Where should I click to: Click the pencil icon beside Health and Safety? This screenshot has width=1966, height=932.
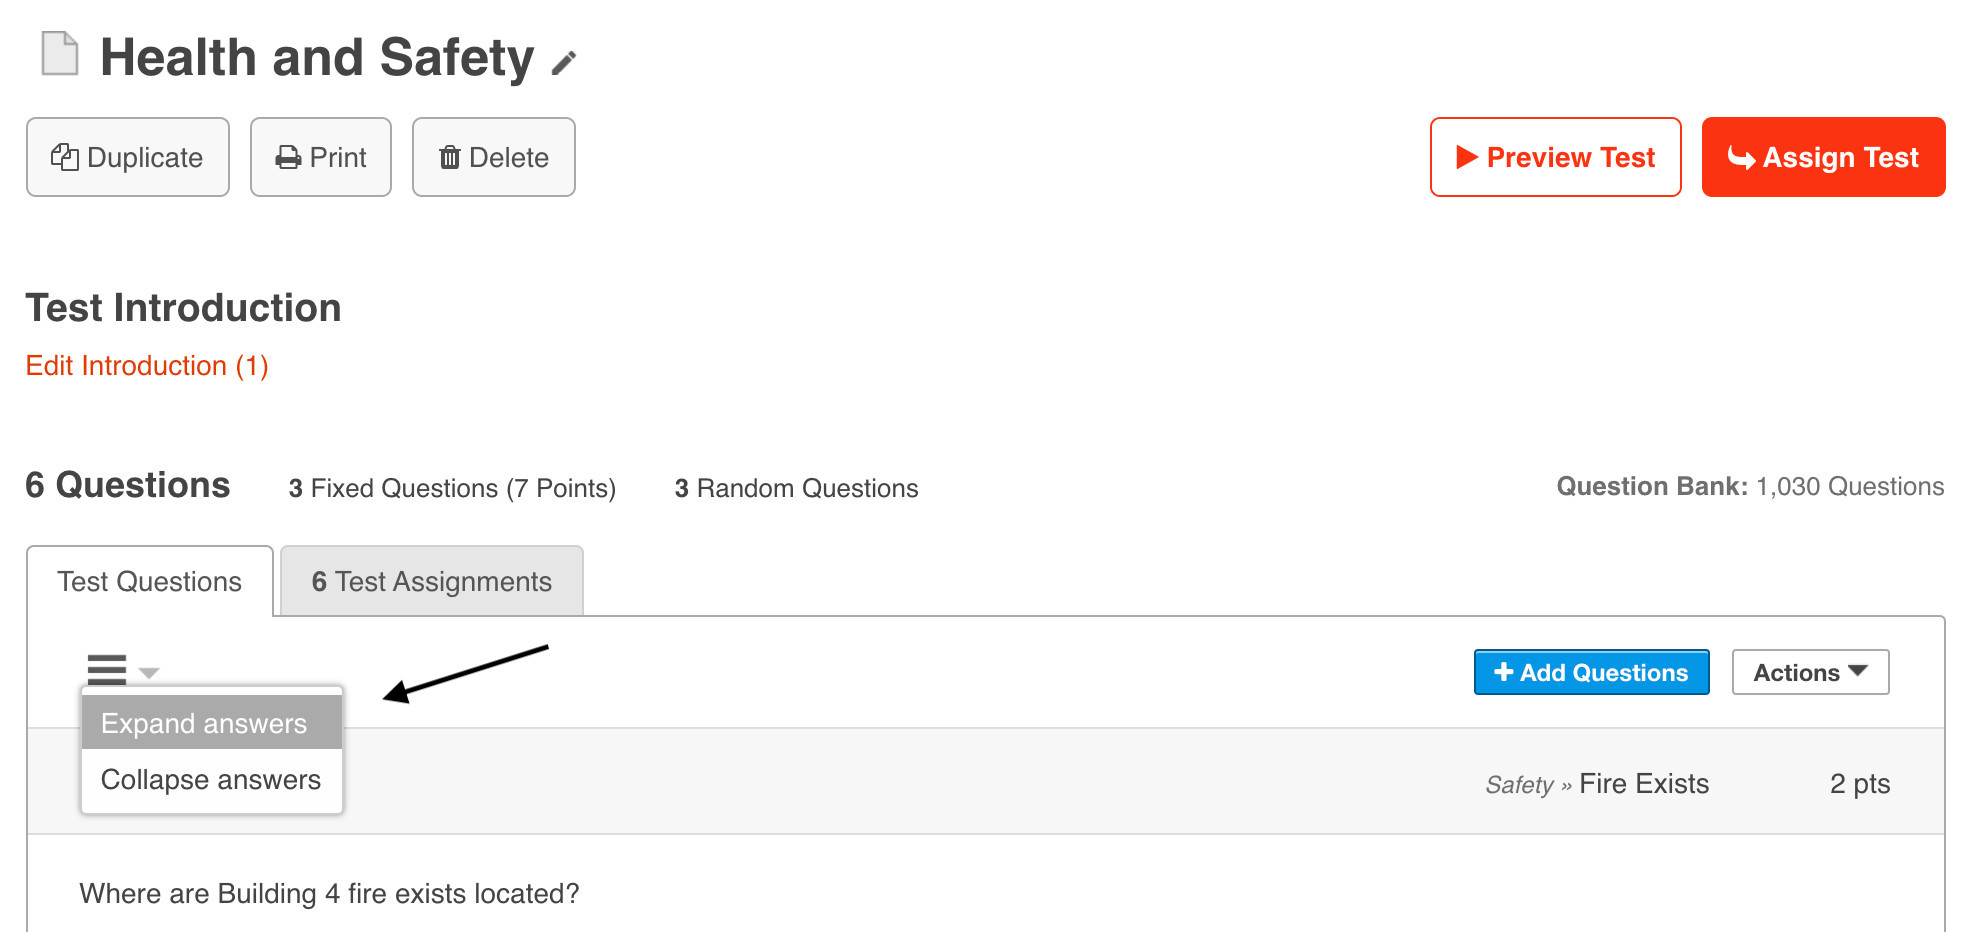coord(564,63)
